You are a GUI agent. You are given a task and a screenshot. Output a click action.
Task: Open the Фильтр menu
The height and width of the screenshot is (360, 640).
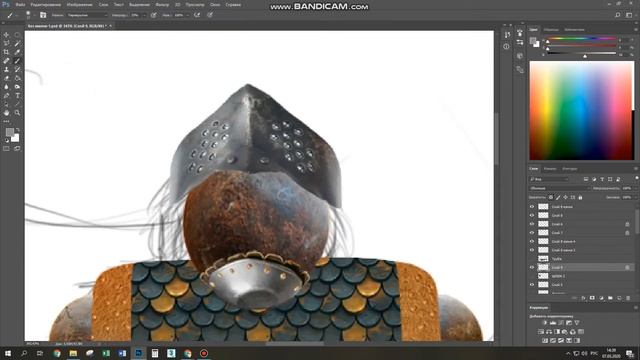click(x=162, y=5)
